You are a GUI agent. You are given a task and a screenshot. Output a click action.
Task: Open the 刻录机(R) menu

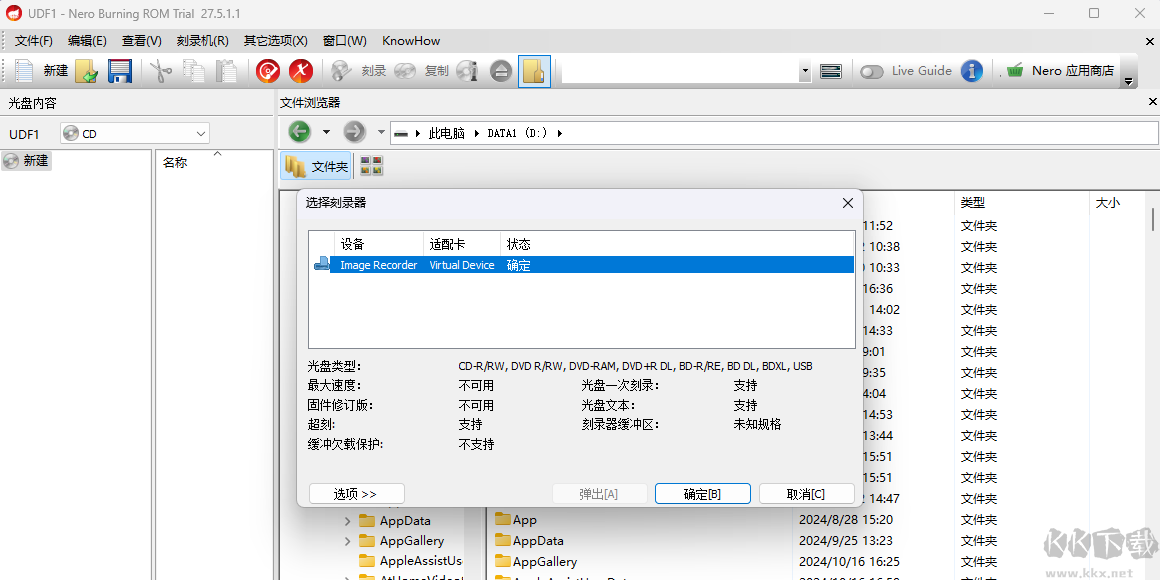203,41
